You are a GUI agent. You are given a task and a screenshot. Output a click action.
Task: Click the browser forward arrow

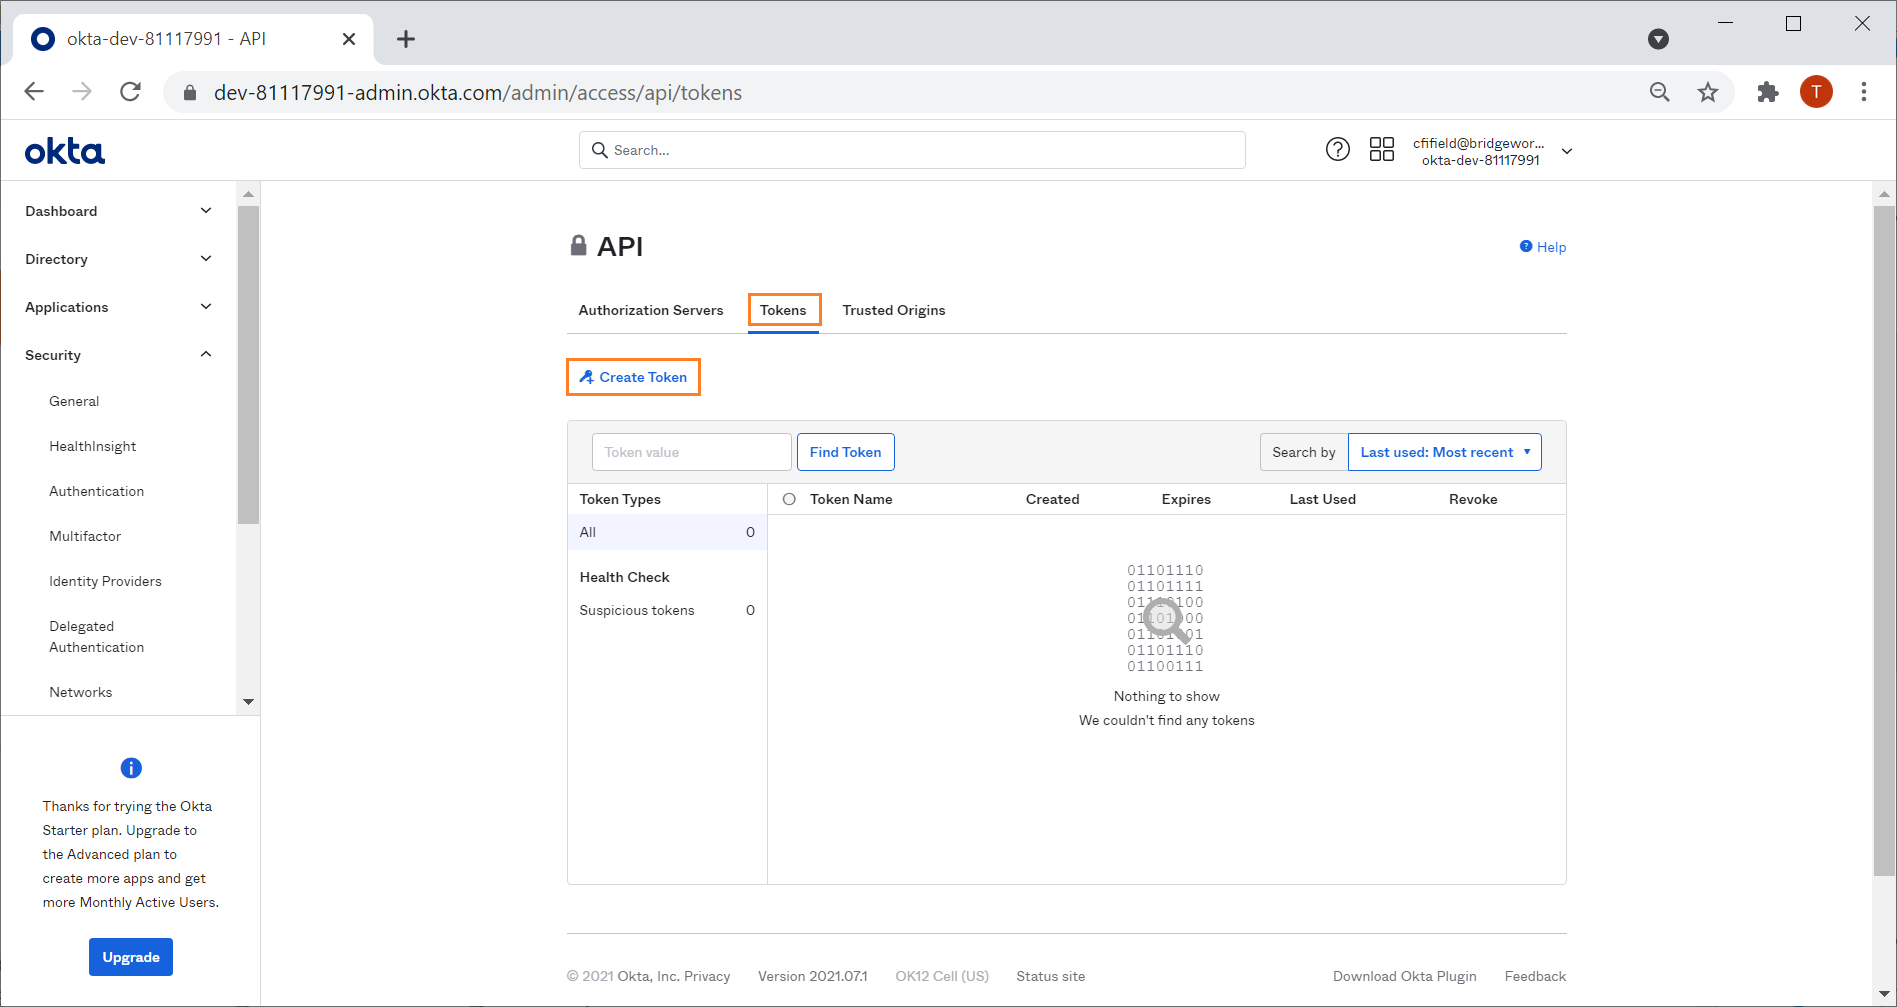tap(82, 92)
